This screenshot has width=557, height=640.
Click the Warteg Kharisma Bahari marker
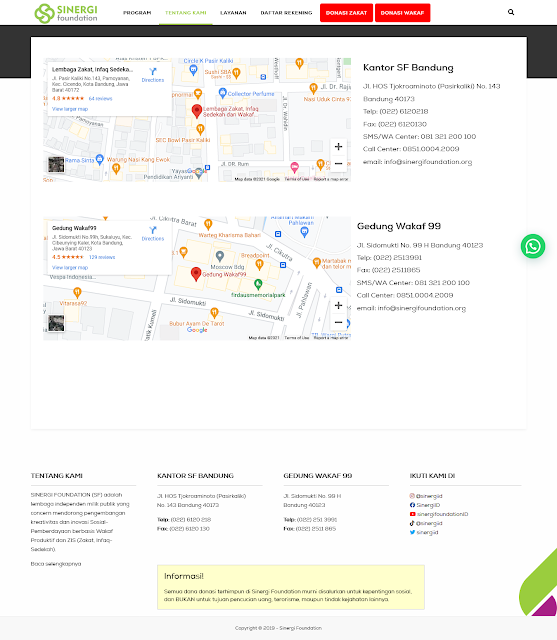(x=208, y=224)
